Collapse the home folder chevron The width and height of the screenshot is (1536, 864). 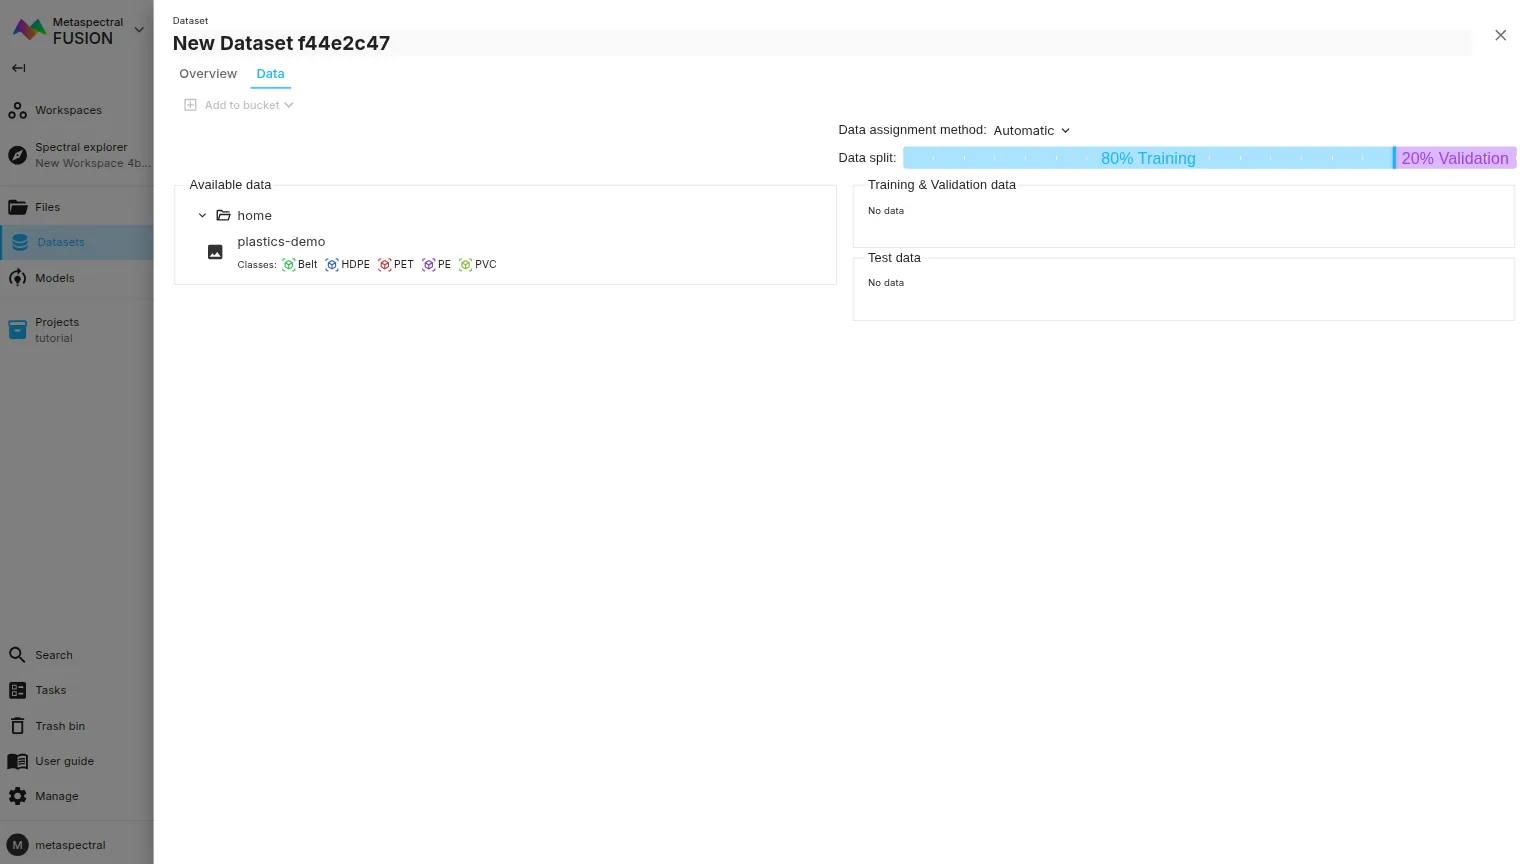tap(202, 216)
